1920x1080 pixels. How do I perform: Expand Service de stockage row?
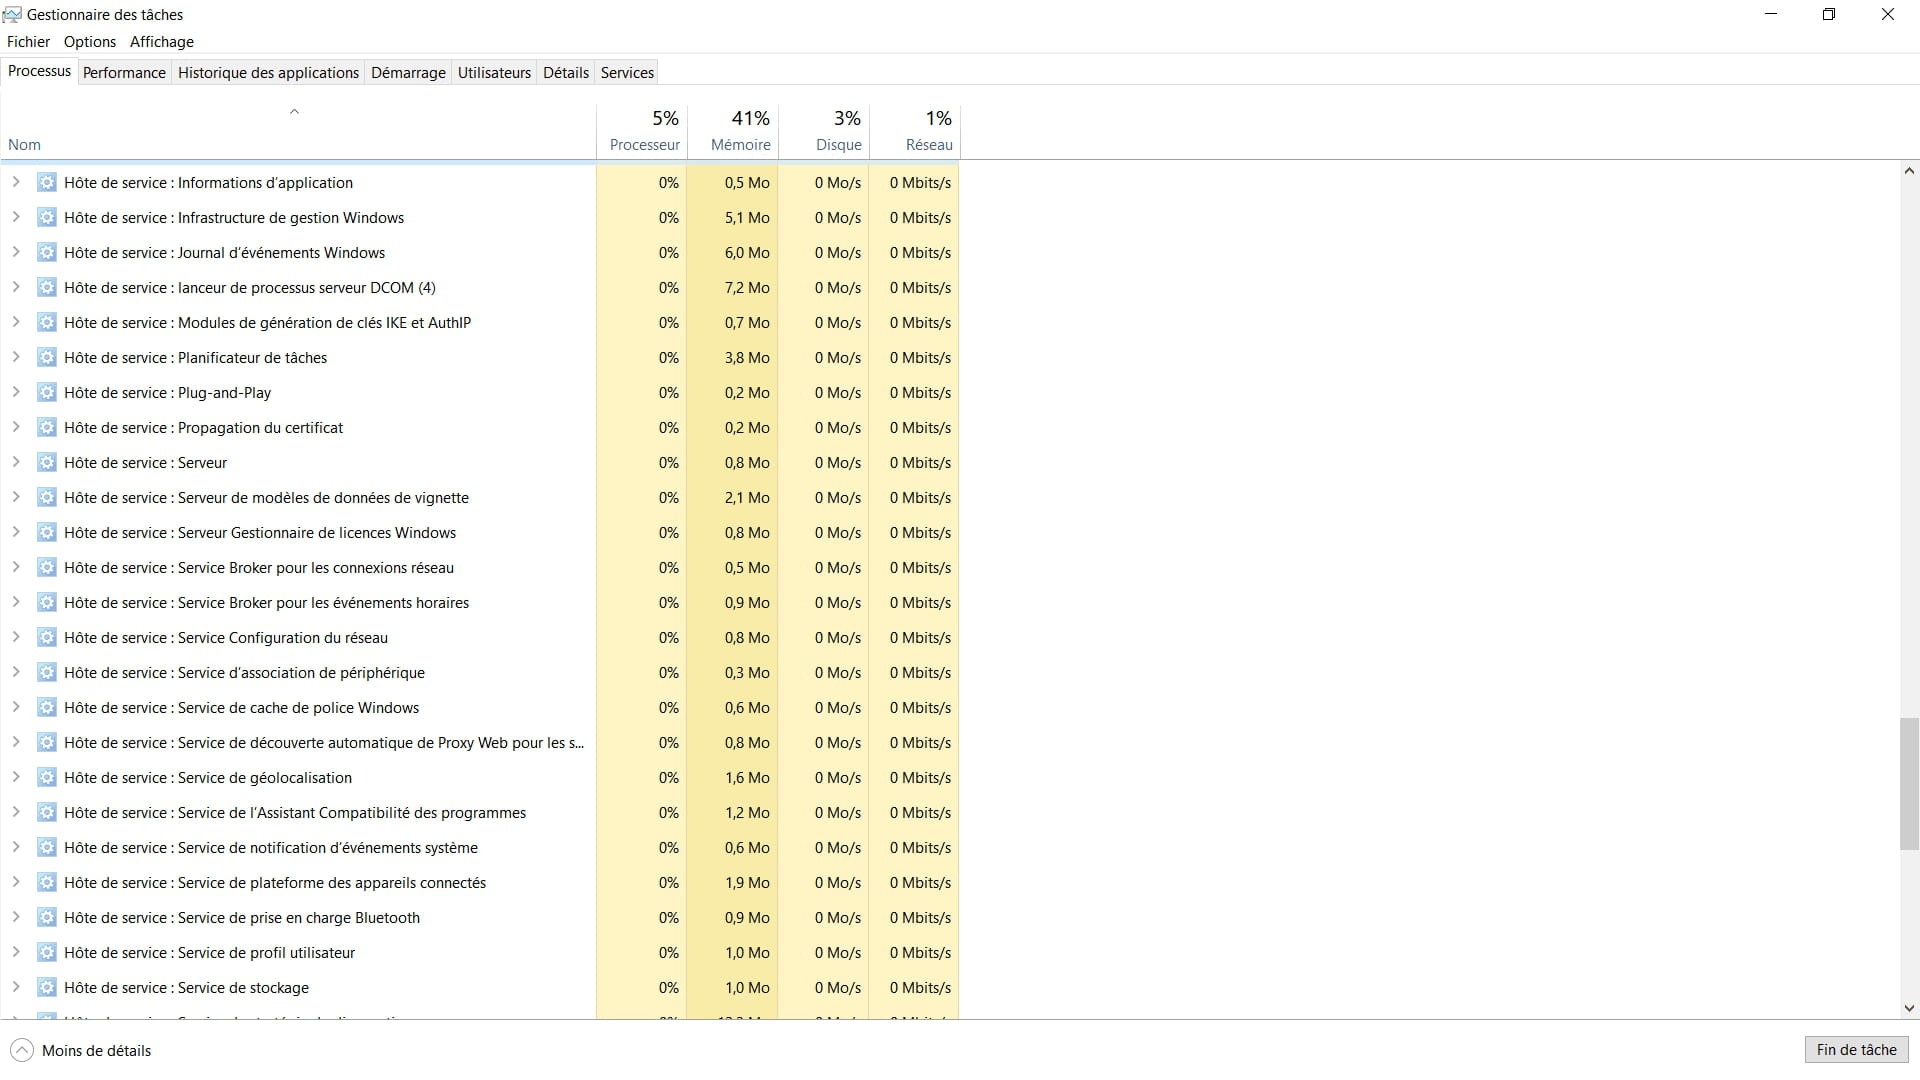point(15,987)
